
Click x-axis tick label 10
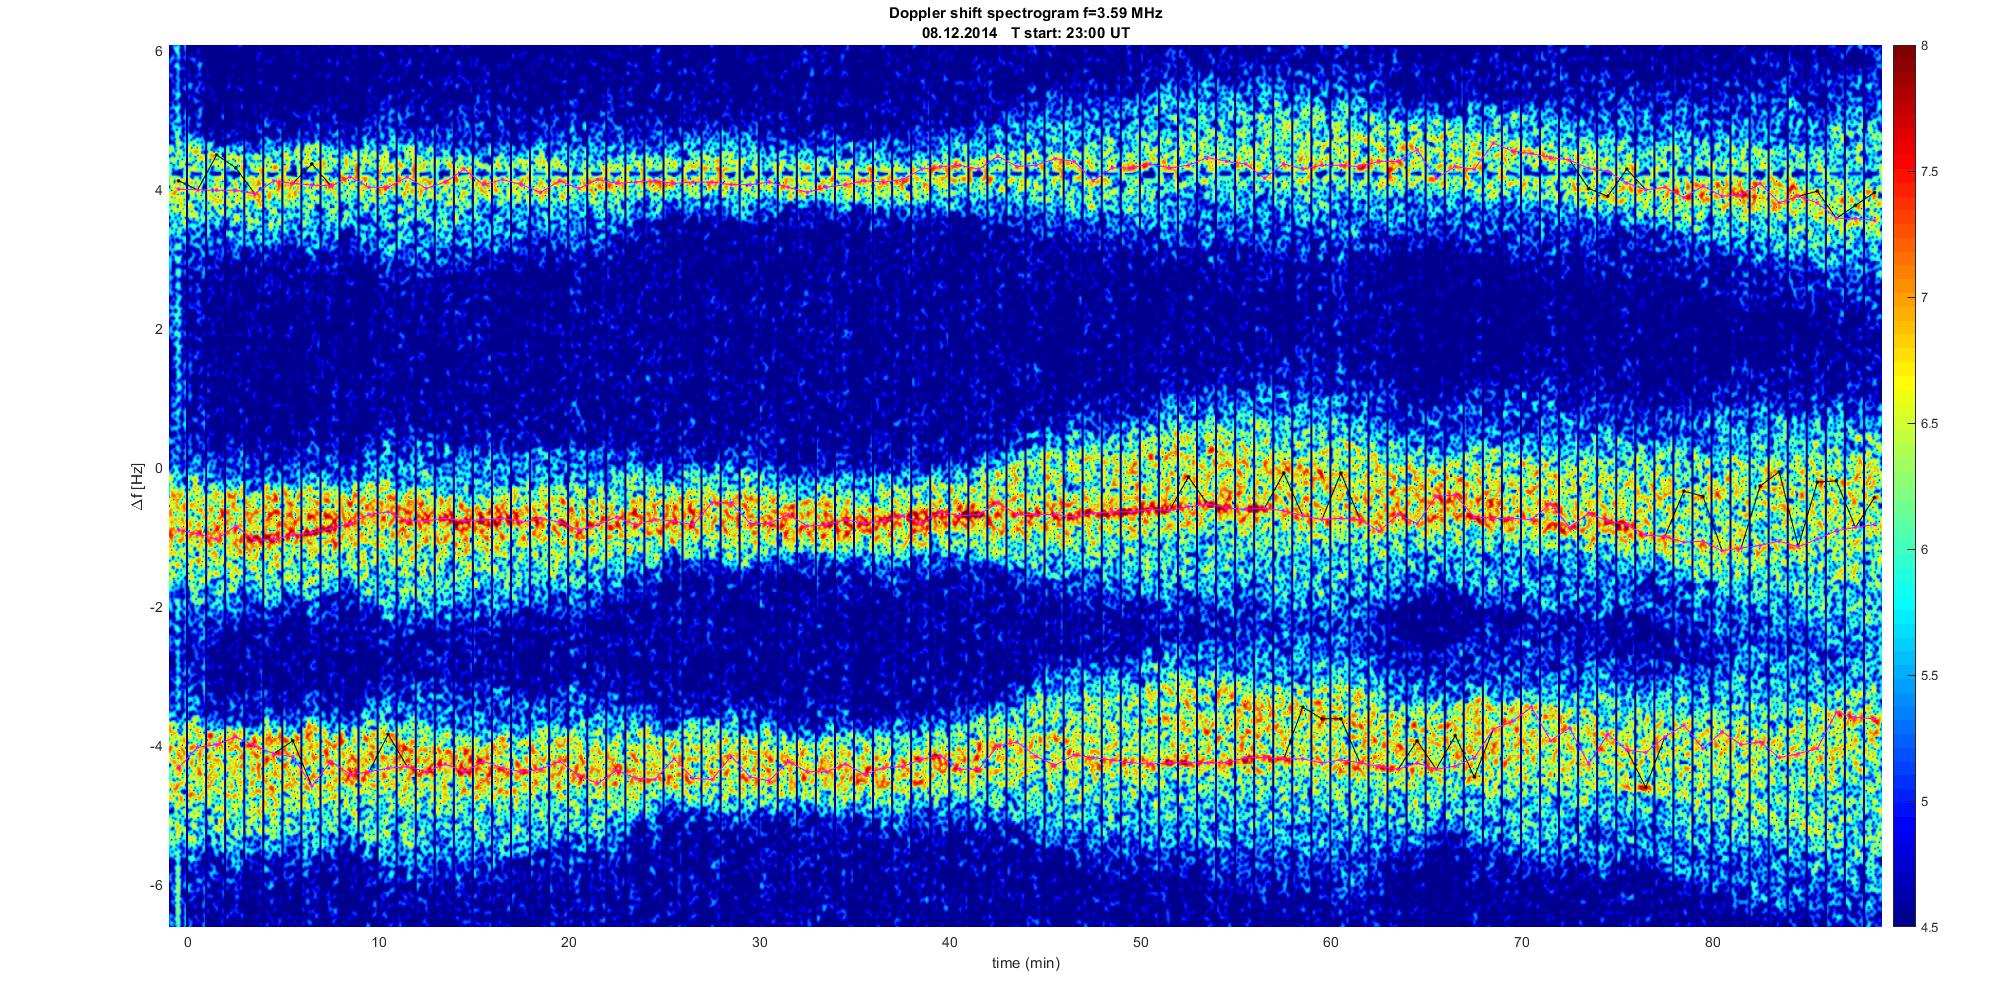378,942
